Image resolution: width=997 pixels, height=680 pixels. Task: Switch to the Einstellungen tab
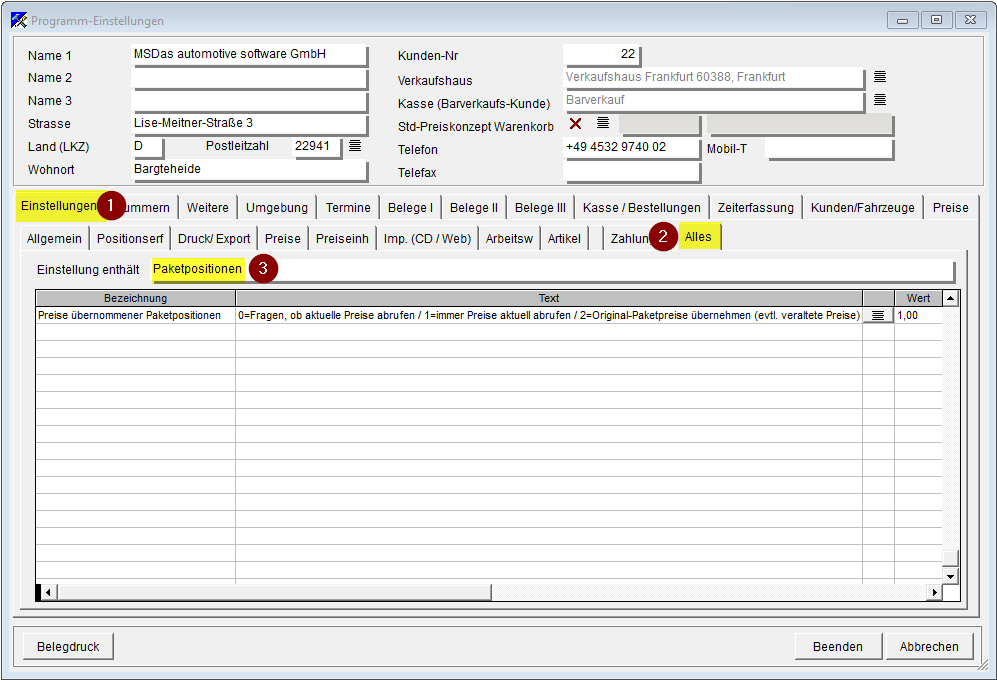coord(58,206)
